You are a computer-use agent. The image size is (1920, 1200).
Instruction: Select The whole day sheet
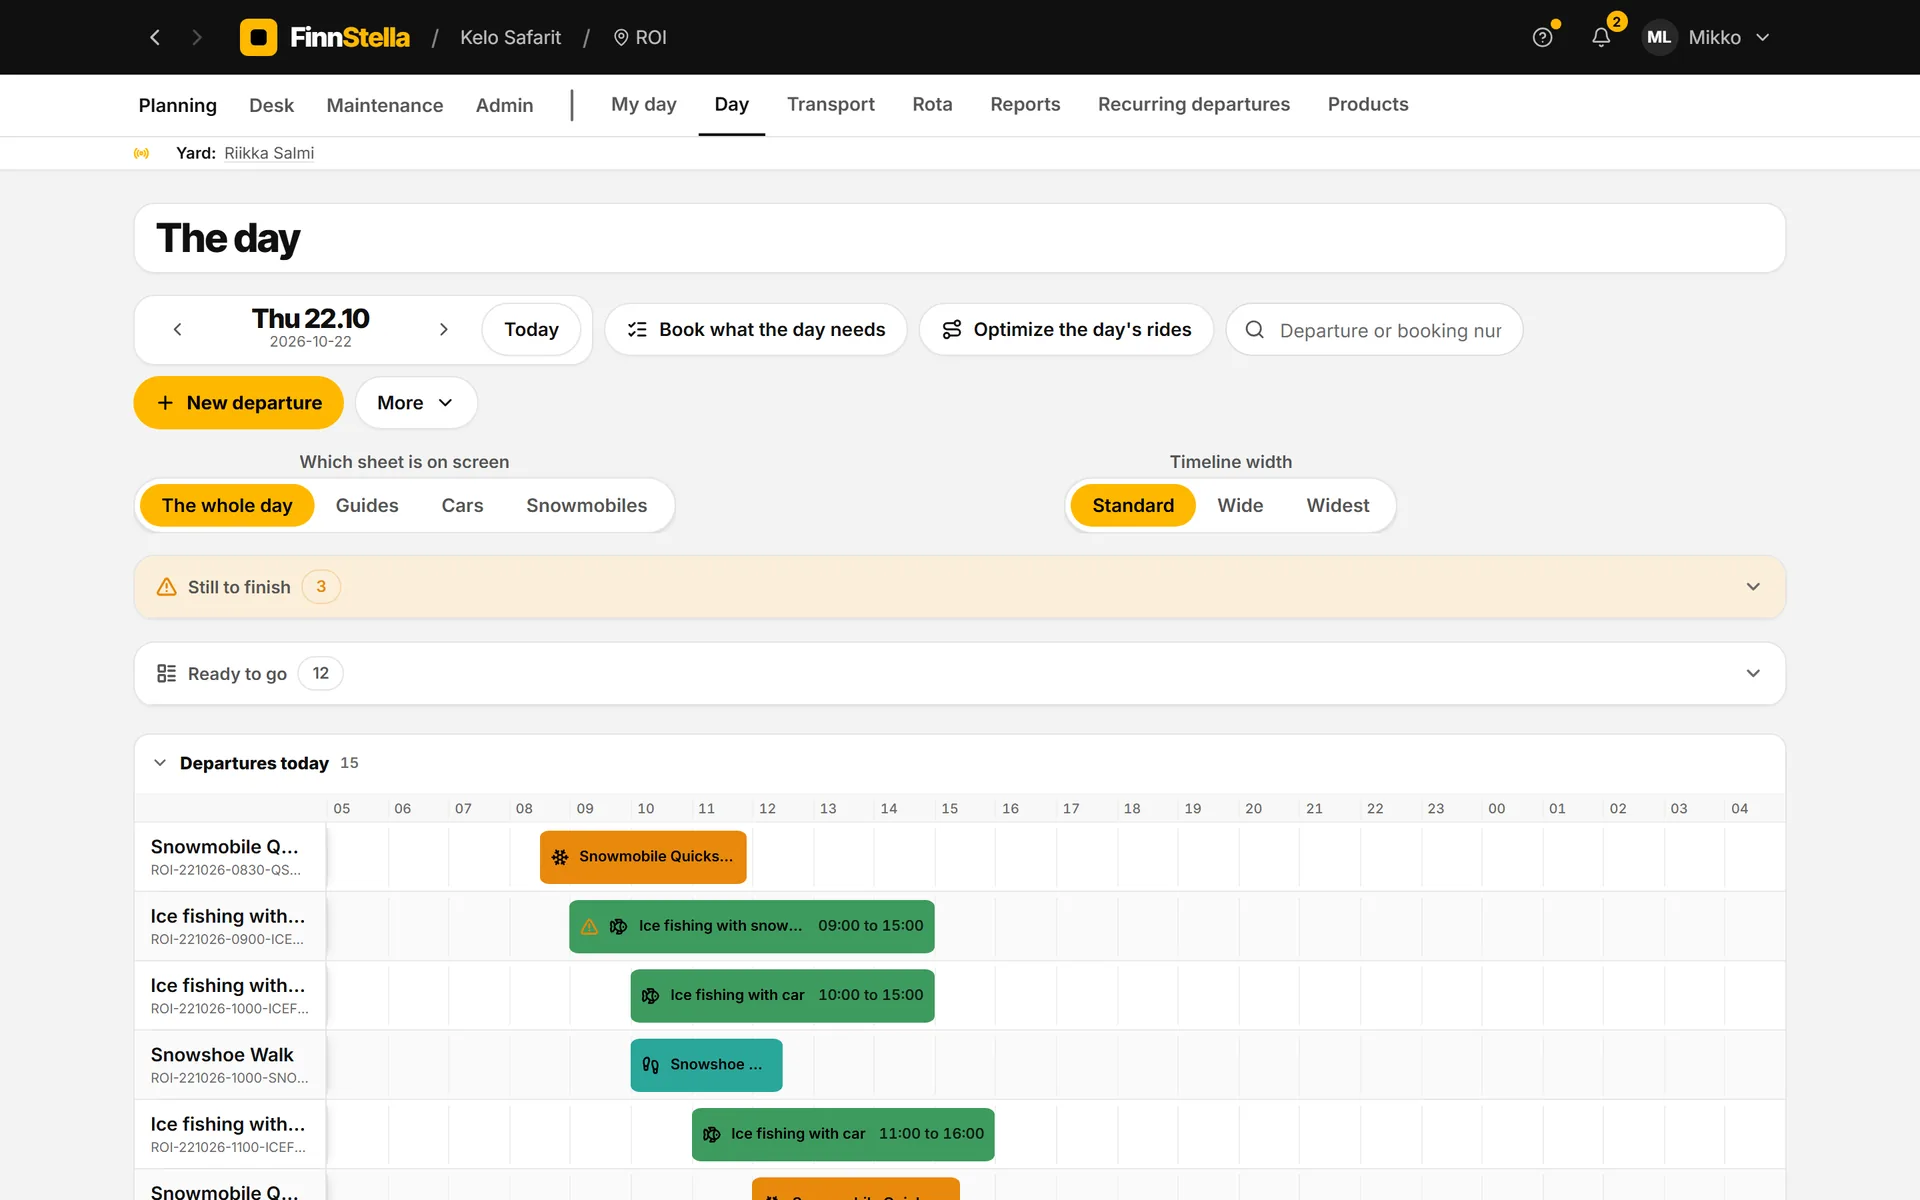click(227, 505)
